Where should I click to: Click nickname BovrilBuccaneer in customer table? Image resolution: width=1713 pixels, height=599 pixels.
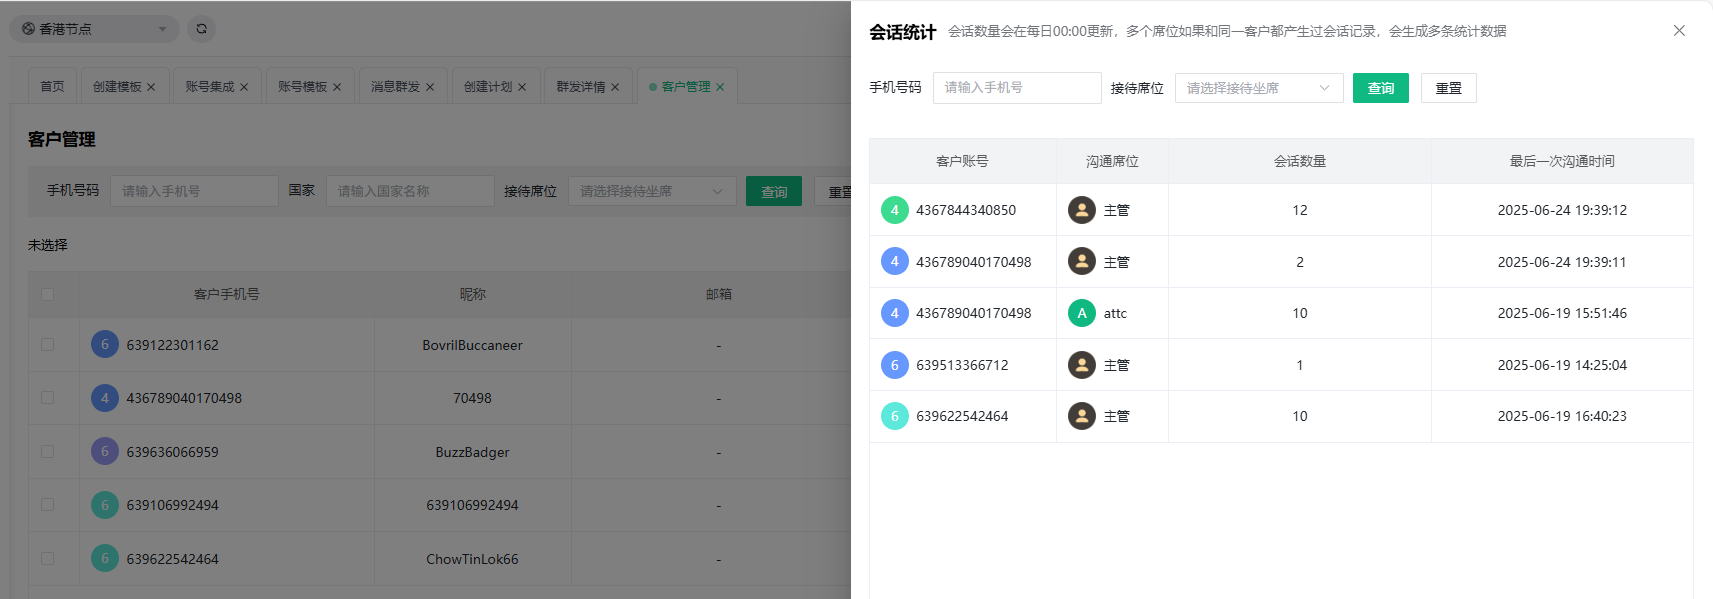(472, 345)
